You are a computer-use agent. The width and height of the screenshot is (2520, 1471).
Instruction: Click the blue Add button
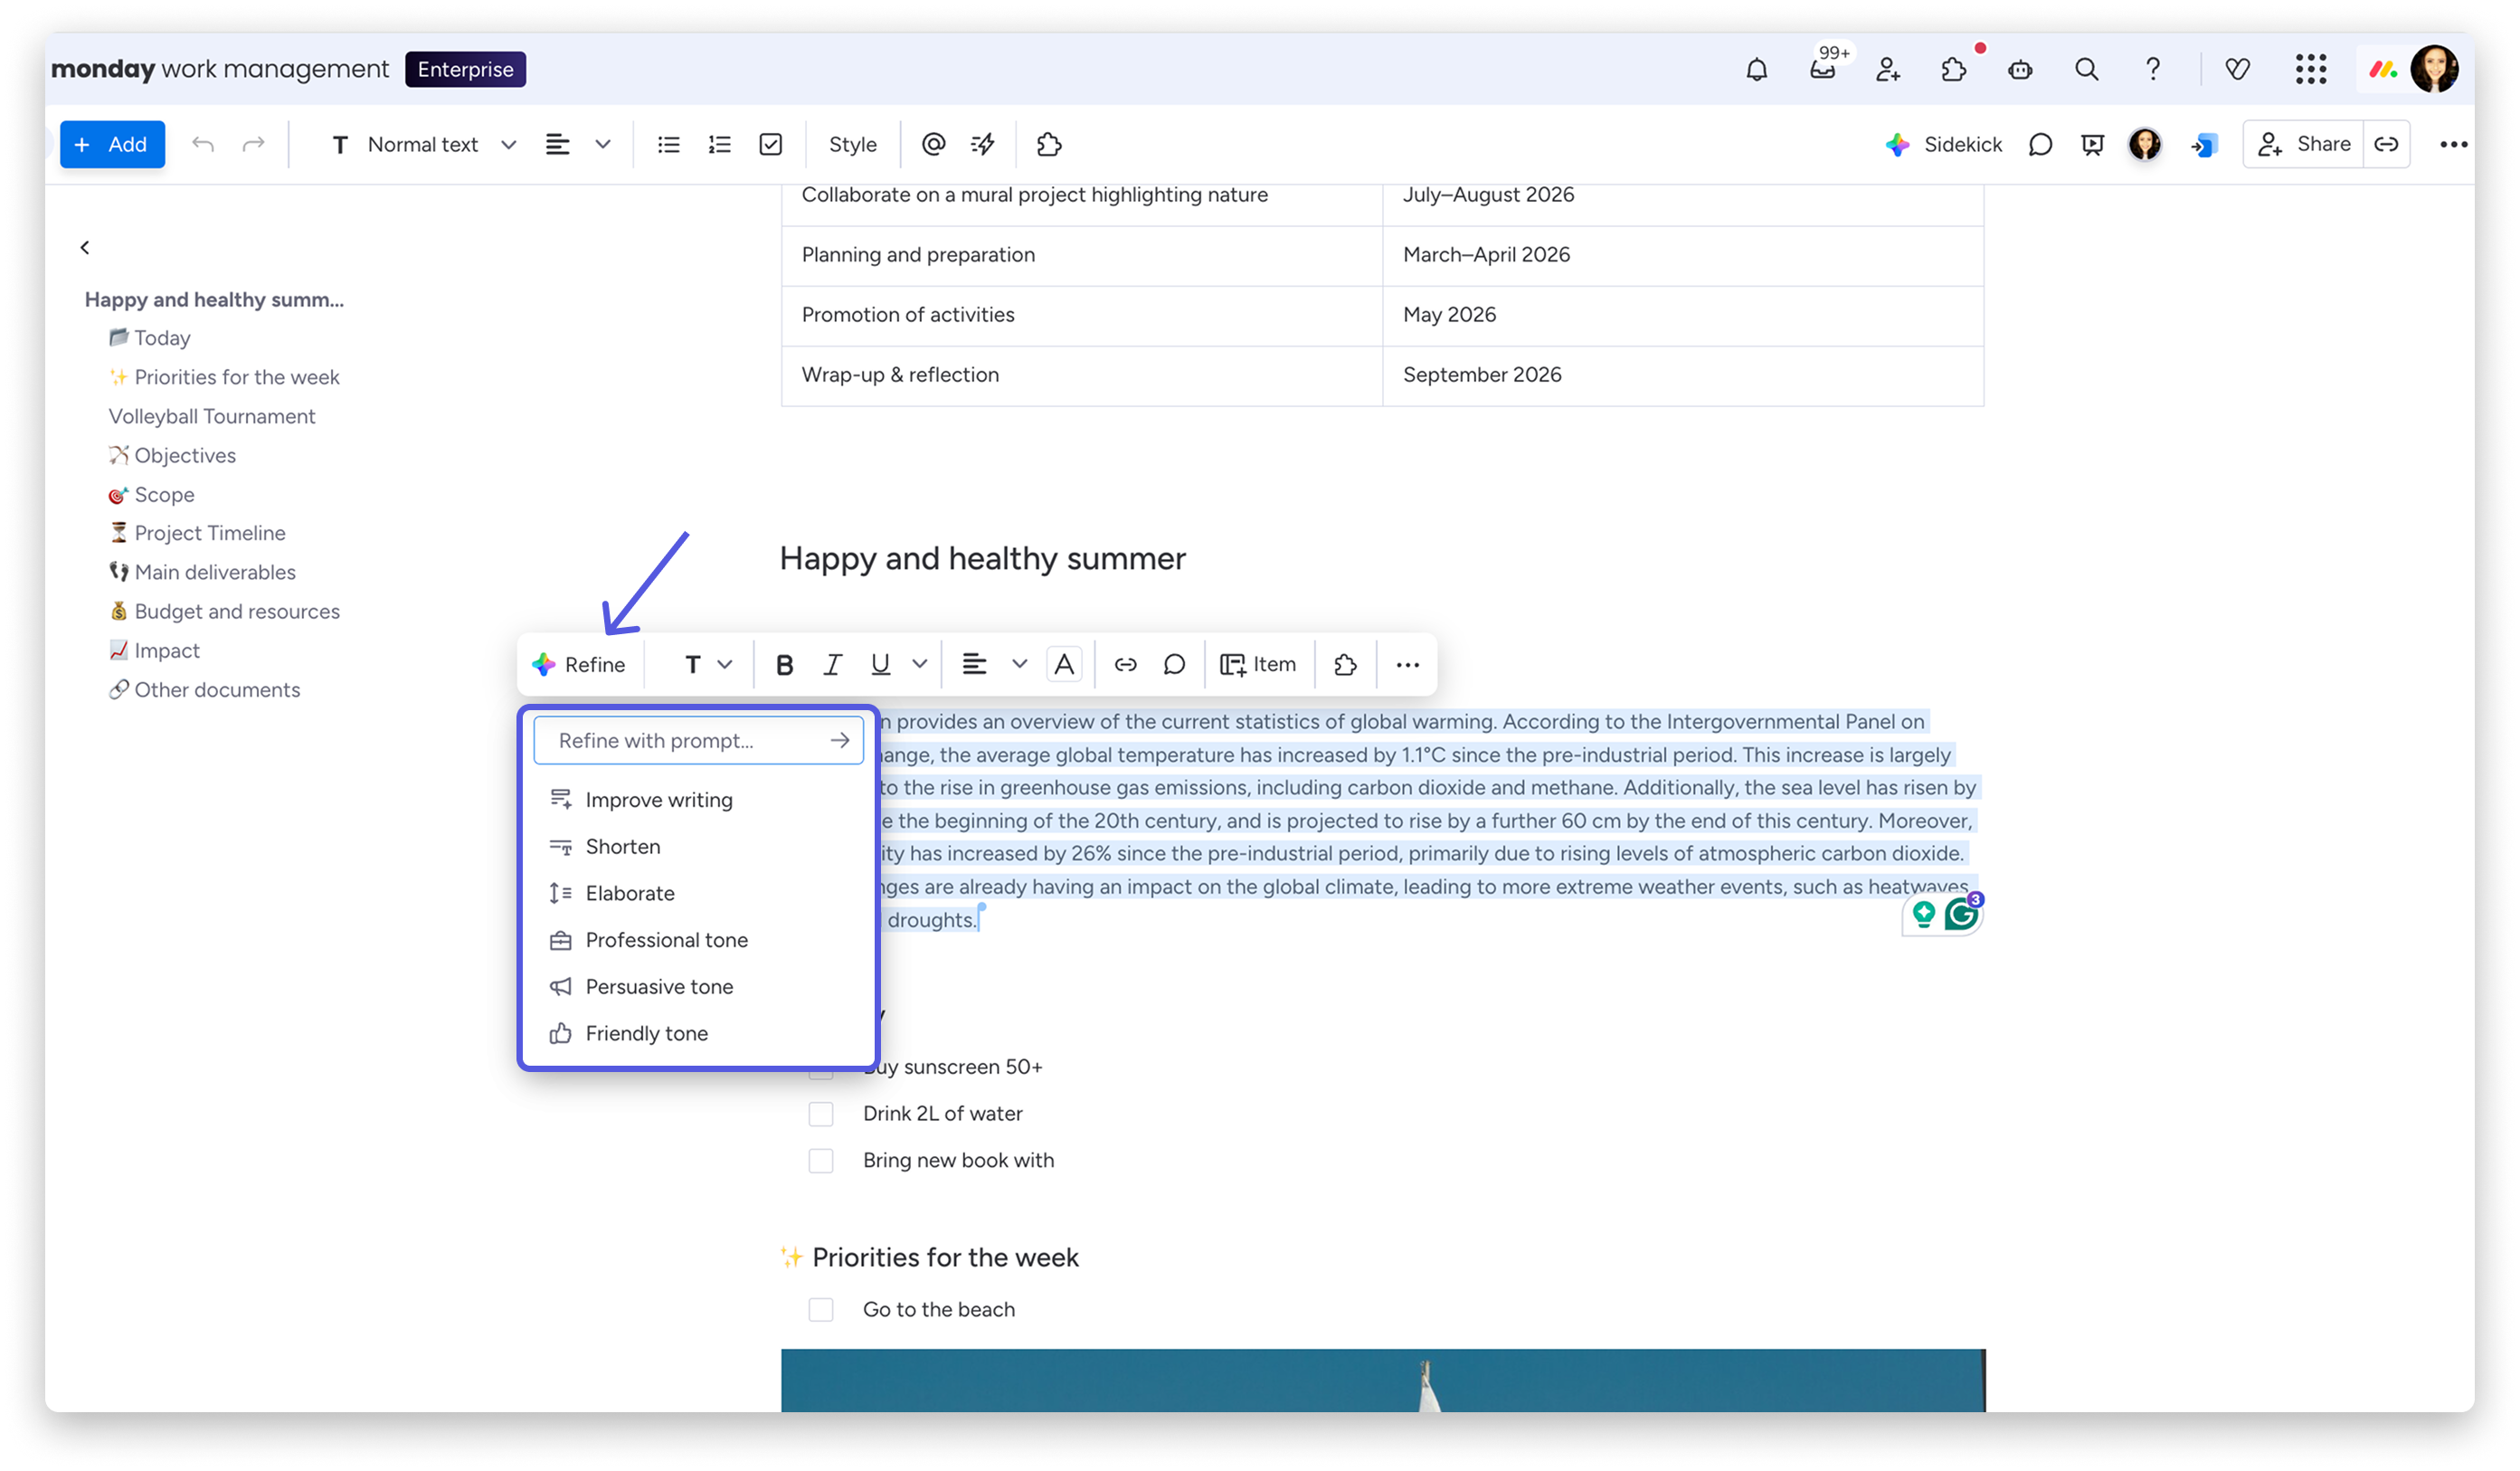112,144
